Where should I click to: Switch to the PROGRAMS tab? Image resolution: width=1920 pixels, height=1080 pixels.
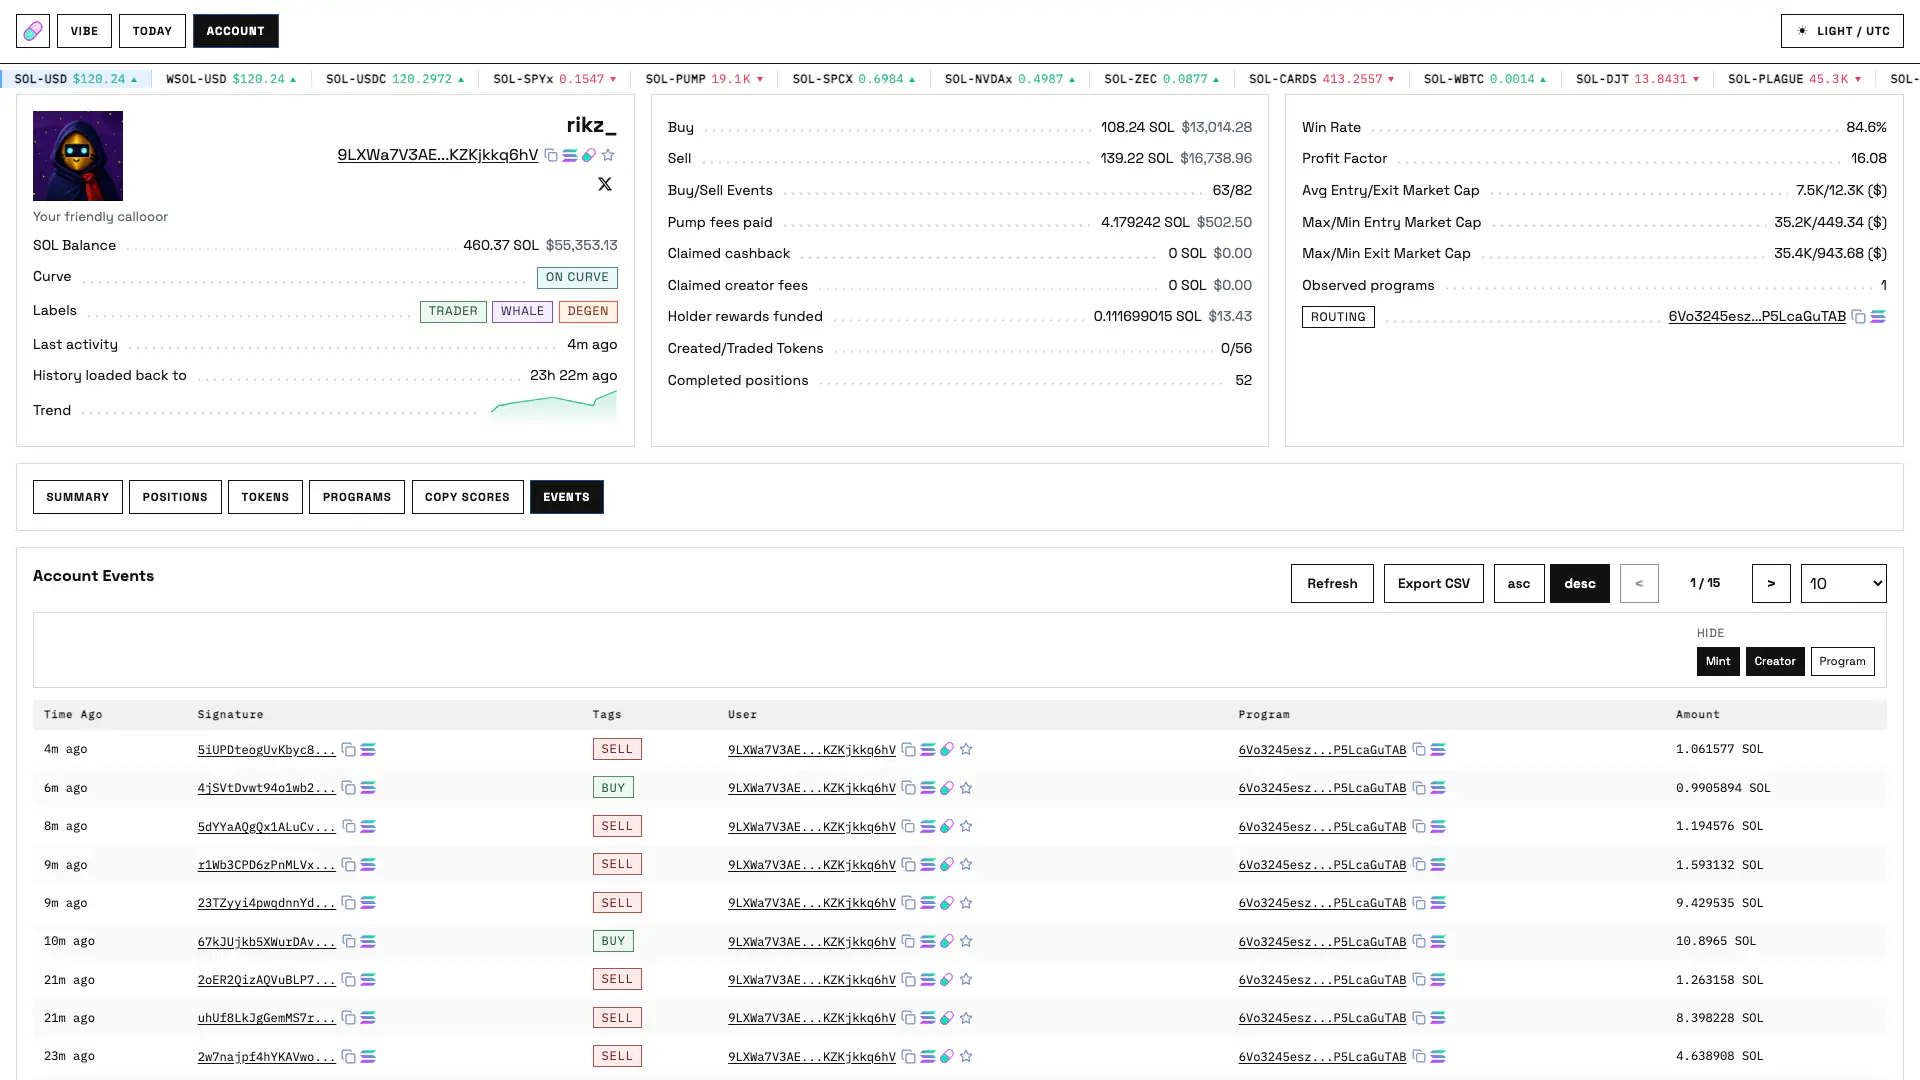357,497
